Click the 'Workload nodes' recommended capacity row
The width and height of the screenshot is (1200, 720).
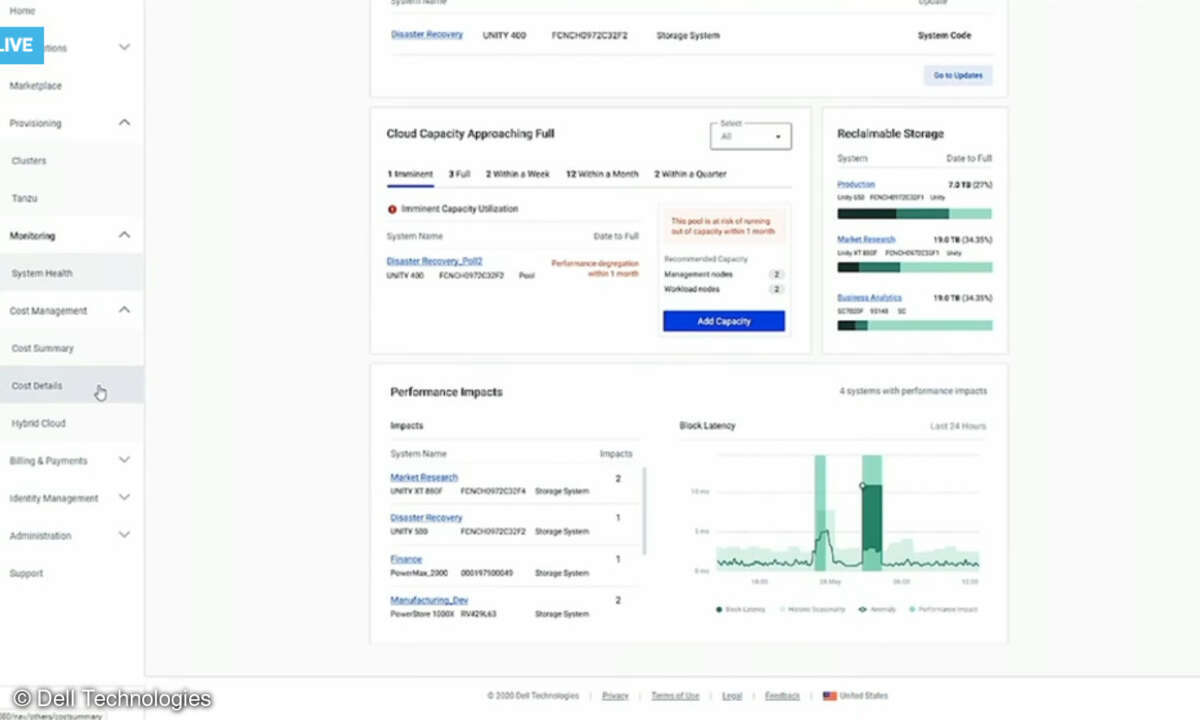[x=724, y=289]
